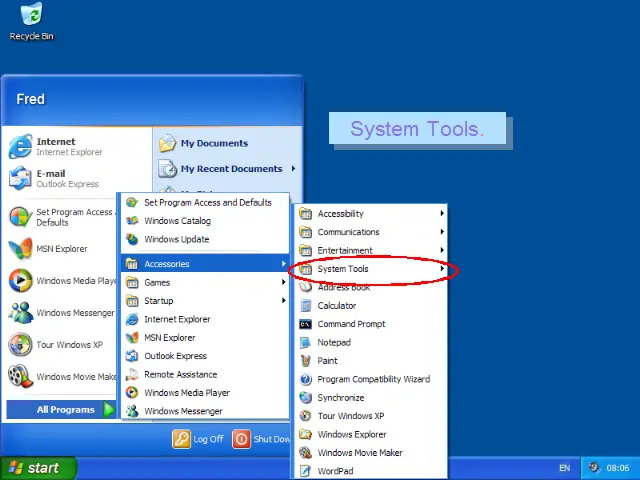Click the Program Compatibility Wizard icon

305,379
